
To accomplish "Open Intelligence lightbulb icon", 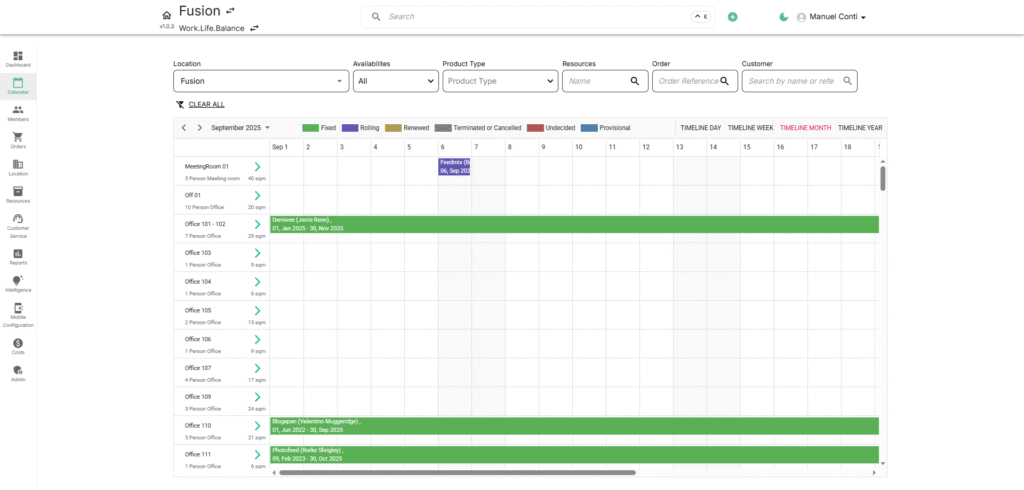I will 18,283.
